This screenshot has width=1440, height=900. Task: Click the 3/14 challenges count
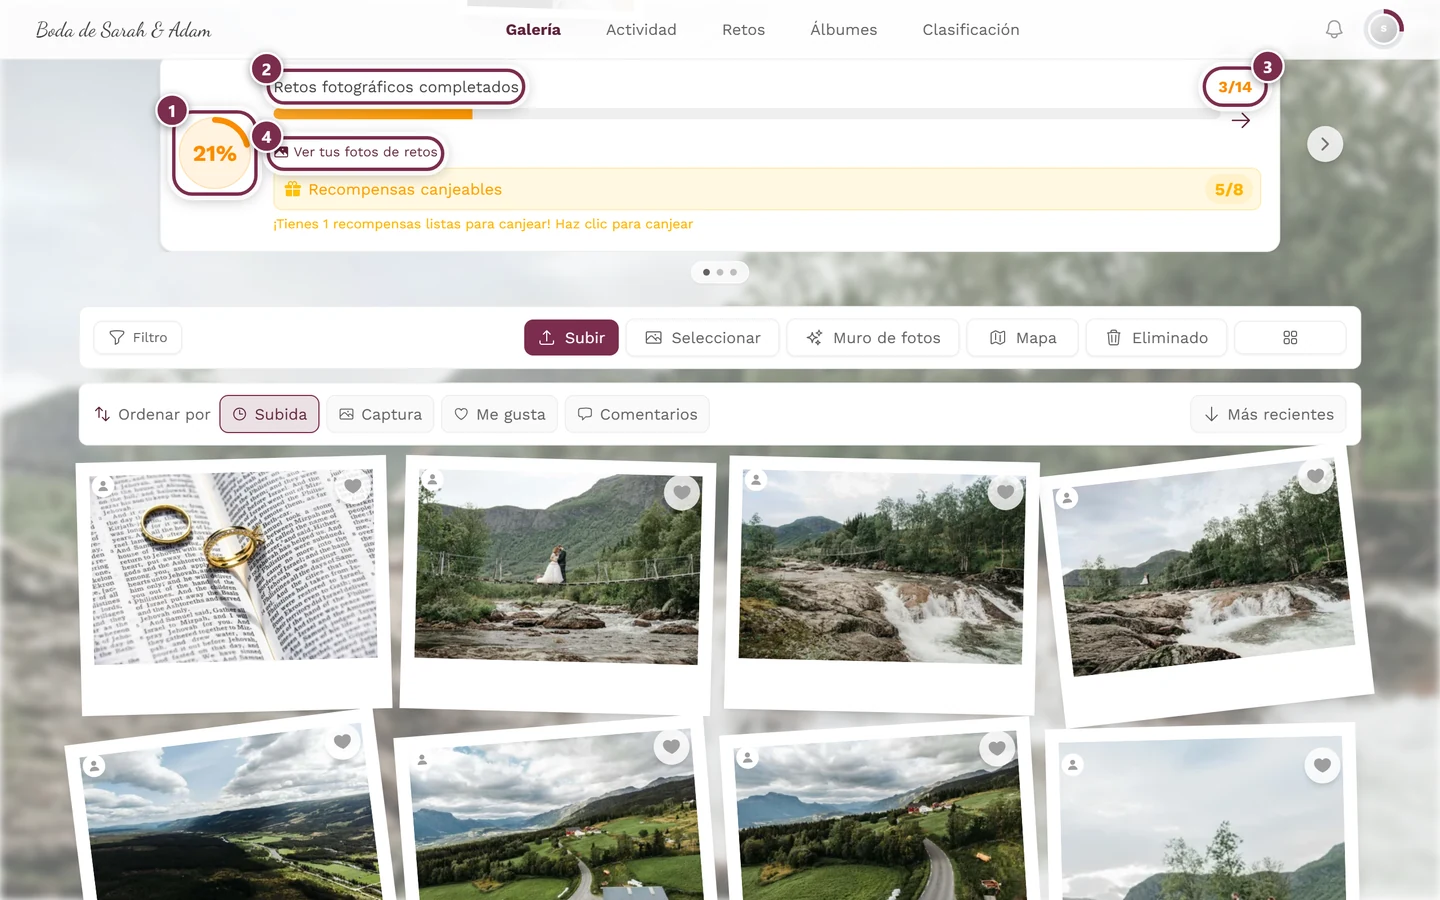click(1235, 87)
